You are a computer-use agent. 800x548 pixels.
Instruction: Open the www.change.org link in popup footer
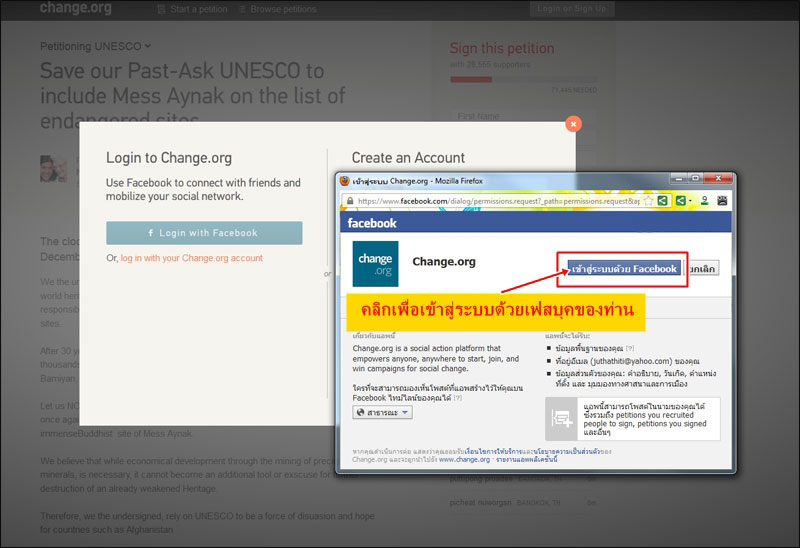coord(464,459)
